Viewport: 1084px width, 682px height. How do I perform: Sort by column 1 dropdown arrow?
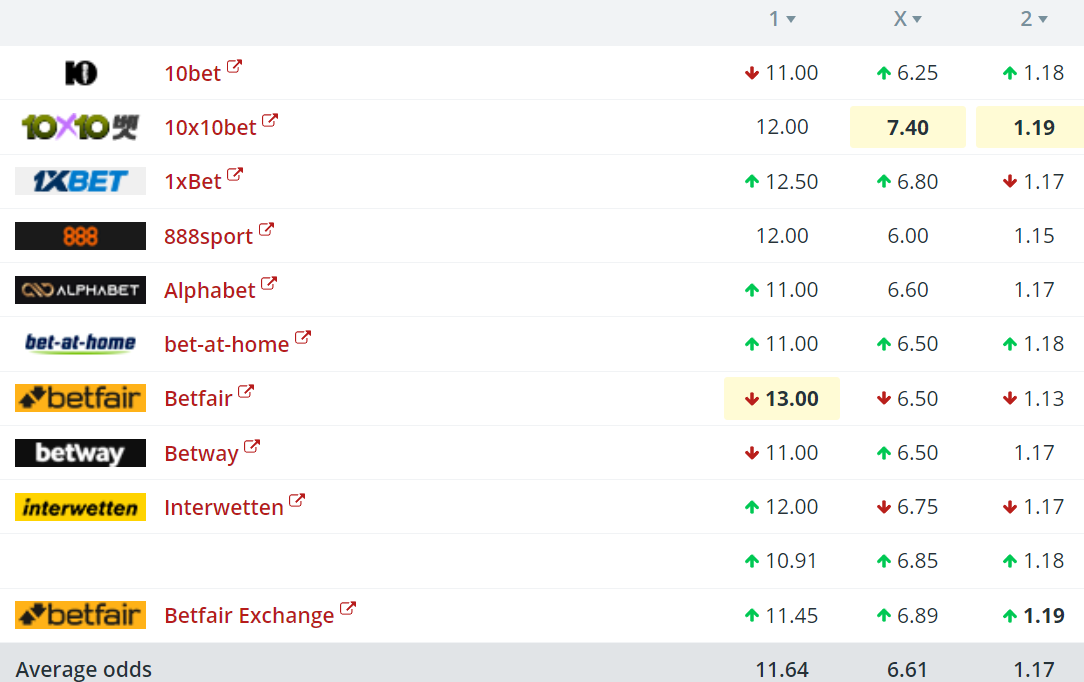tap(791, 20)
